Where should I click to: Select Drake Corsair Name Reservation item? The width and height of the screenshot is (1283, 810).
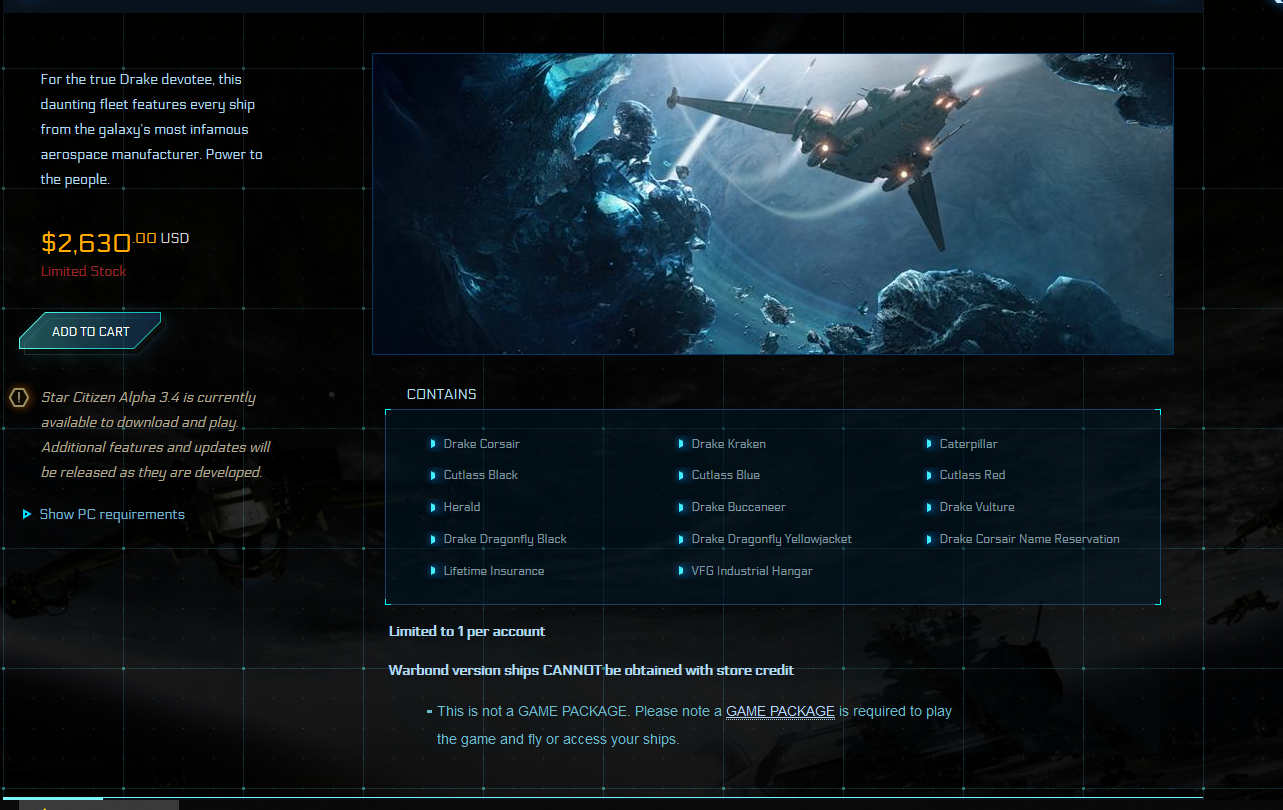click(1029, 539)
